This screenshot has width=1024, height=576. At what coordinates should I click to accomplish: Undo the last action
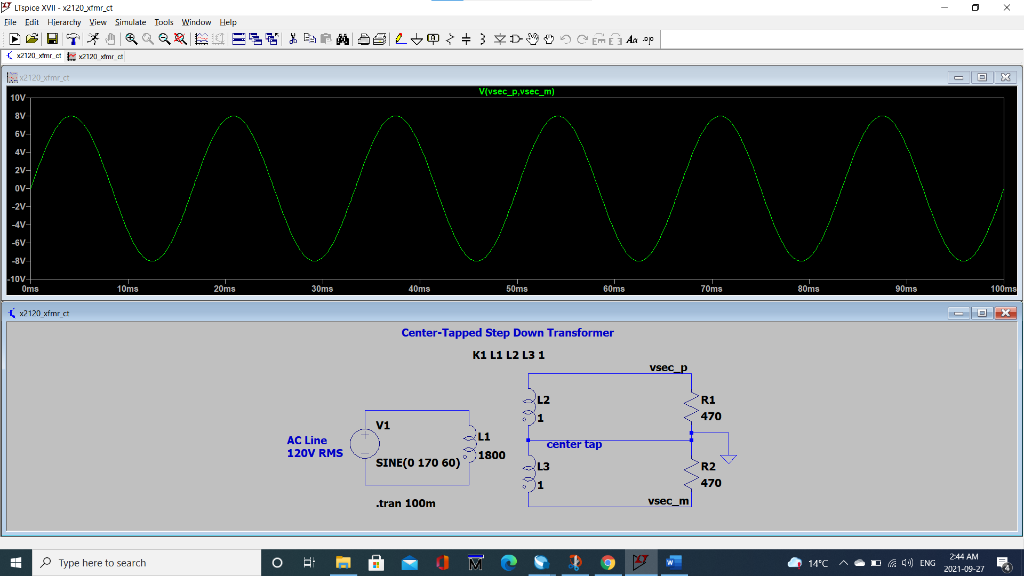(x=564, y=40)
